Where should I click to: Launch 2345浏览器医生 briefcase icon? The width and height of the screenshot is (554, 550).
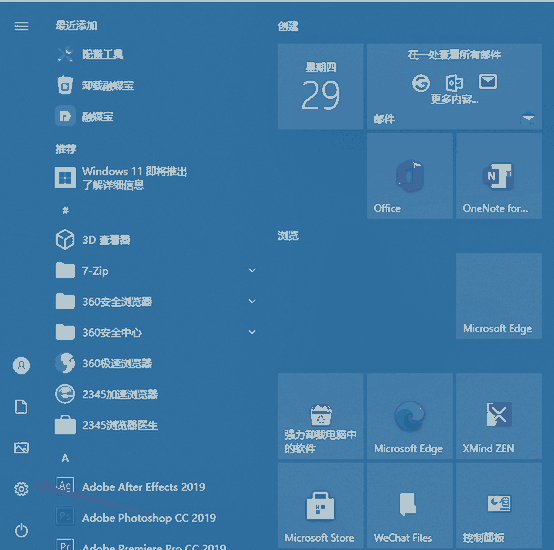point(65,425)
